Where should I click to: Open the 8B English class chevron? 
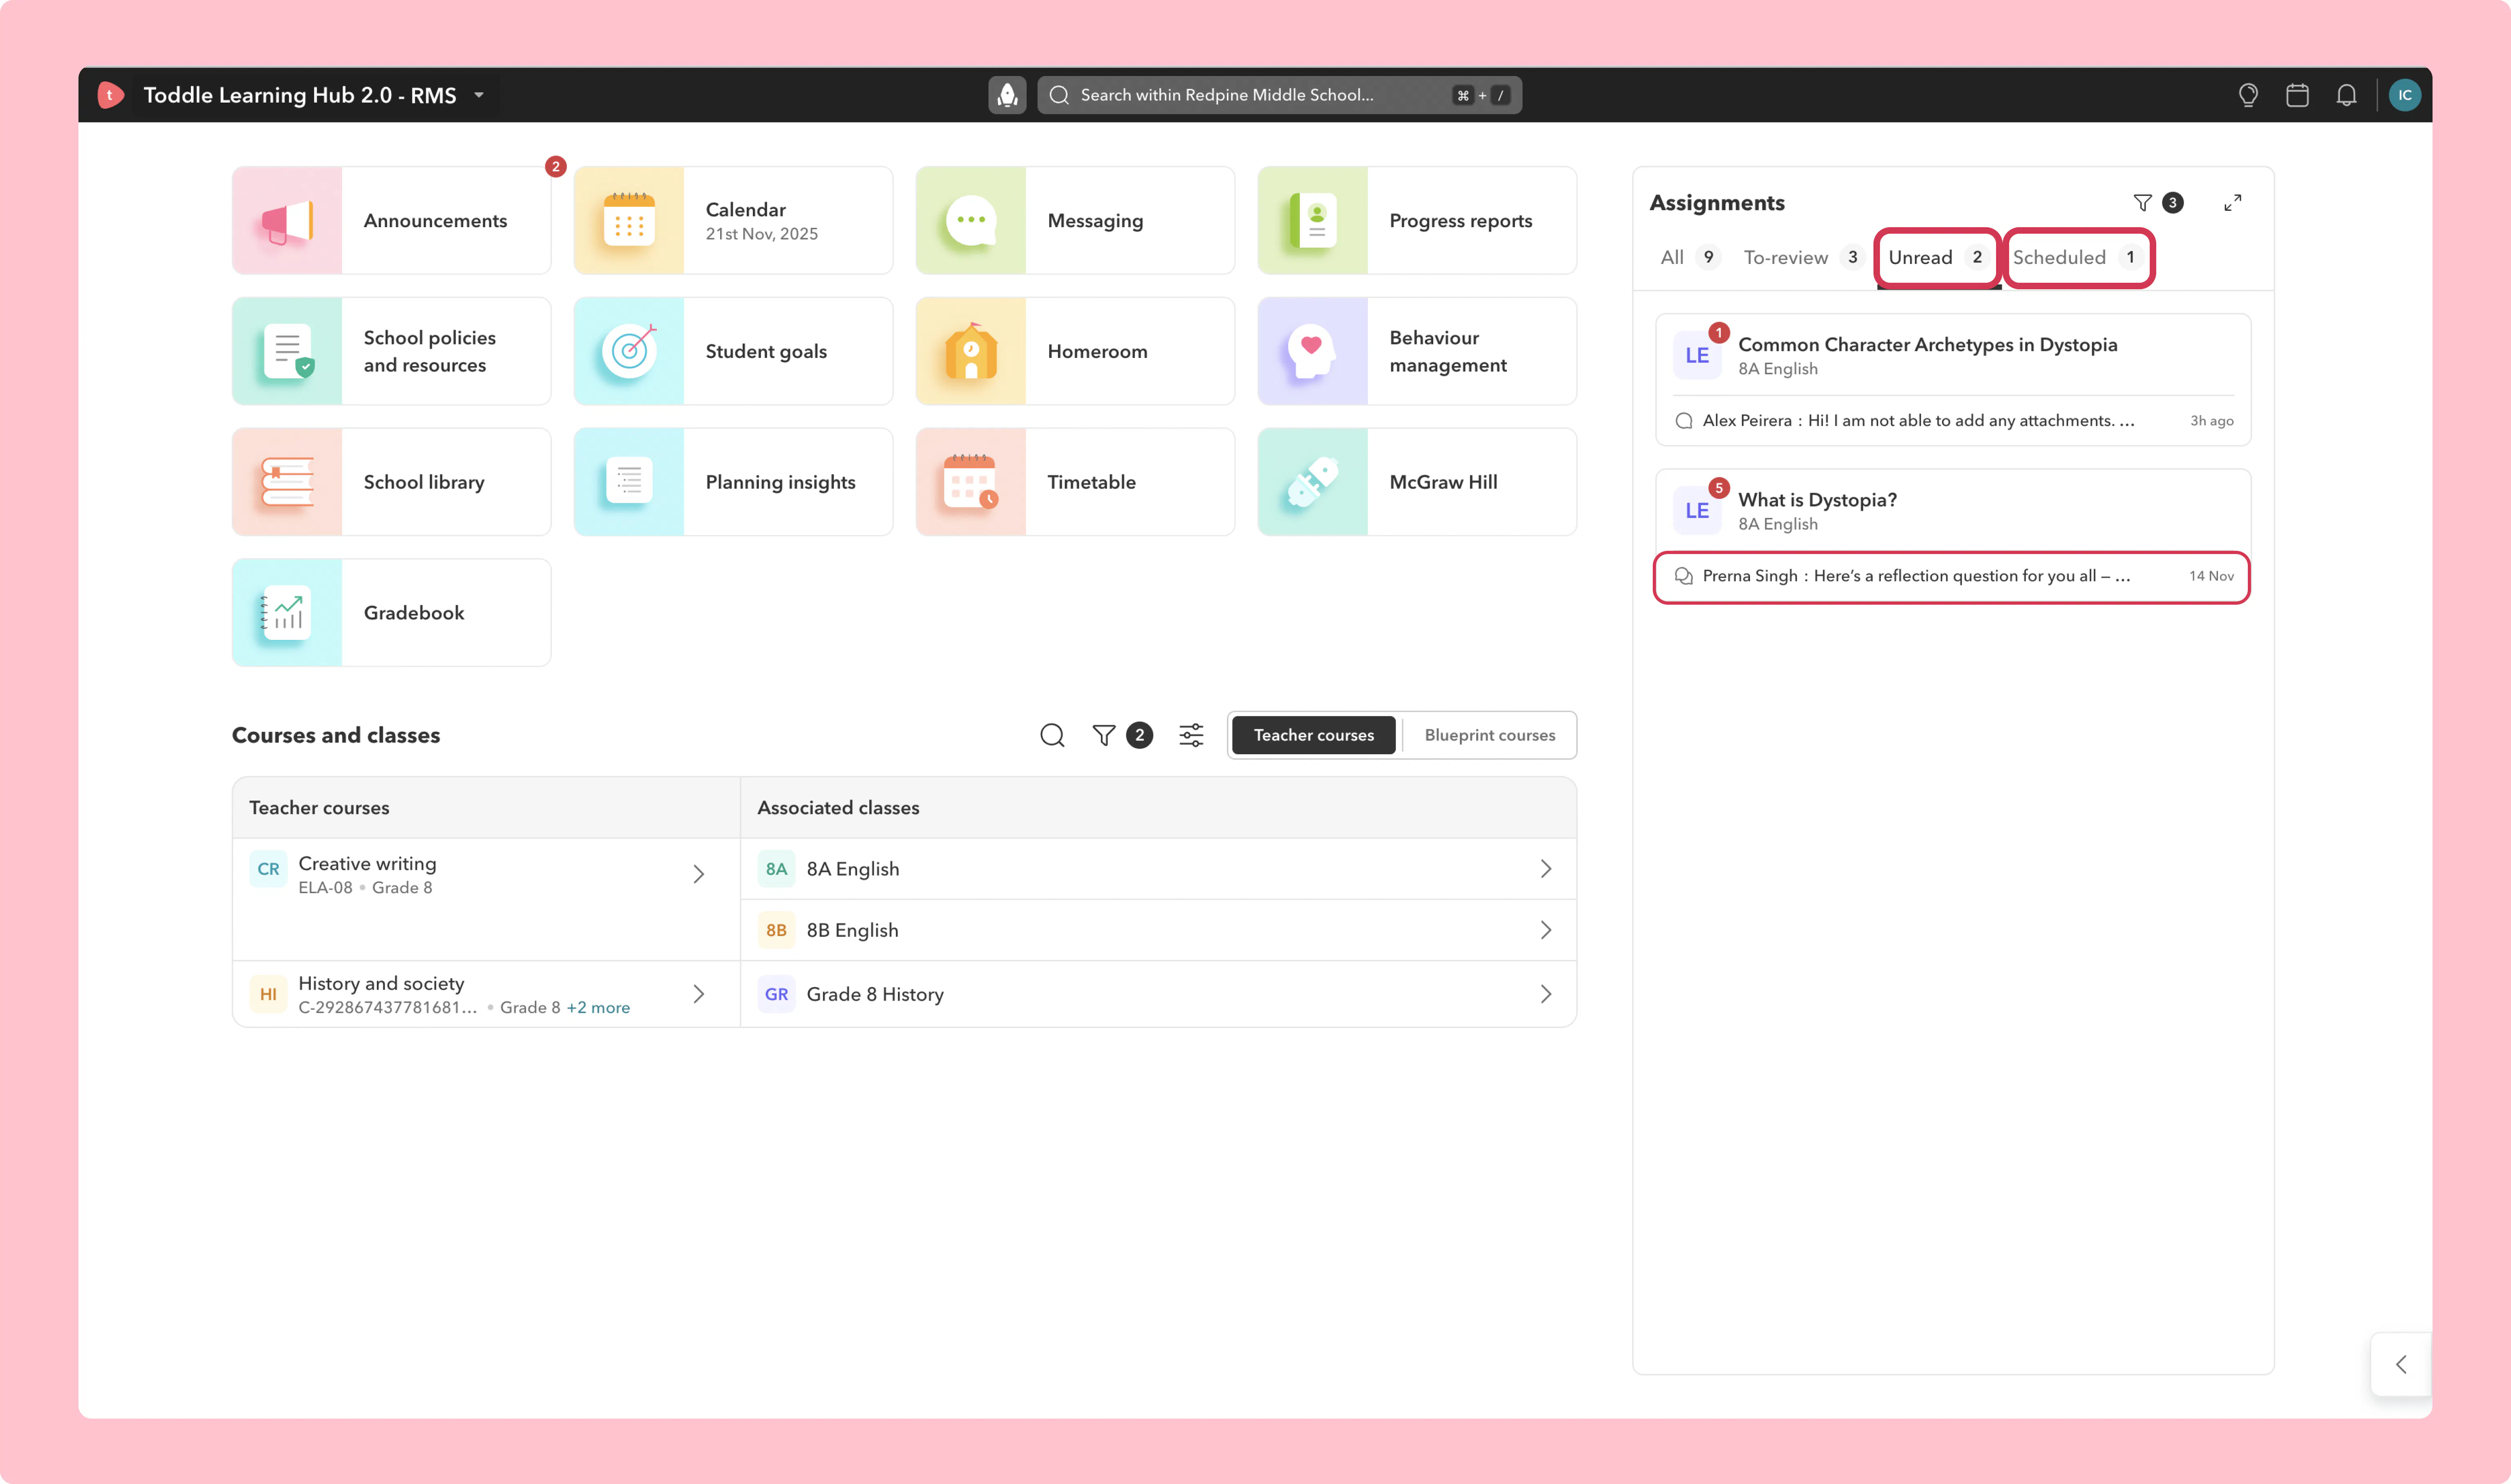(1546, 930)
